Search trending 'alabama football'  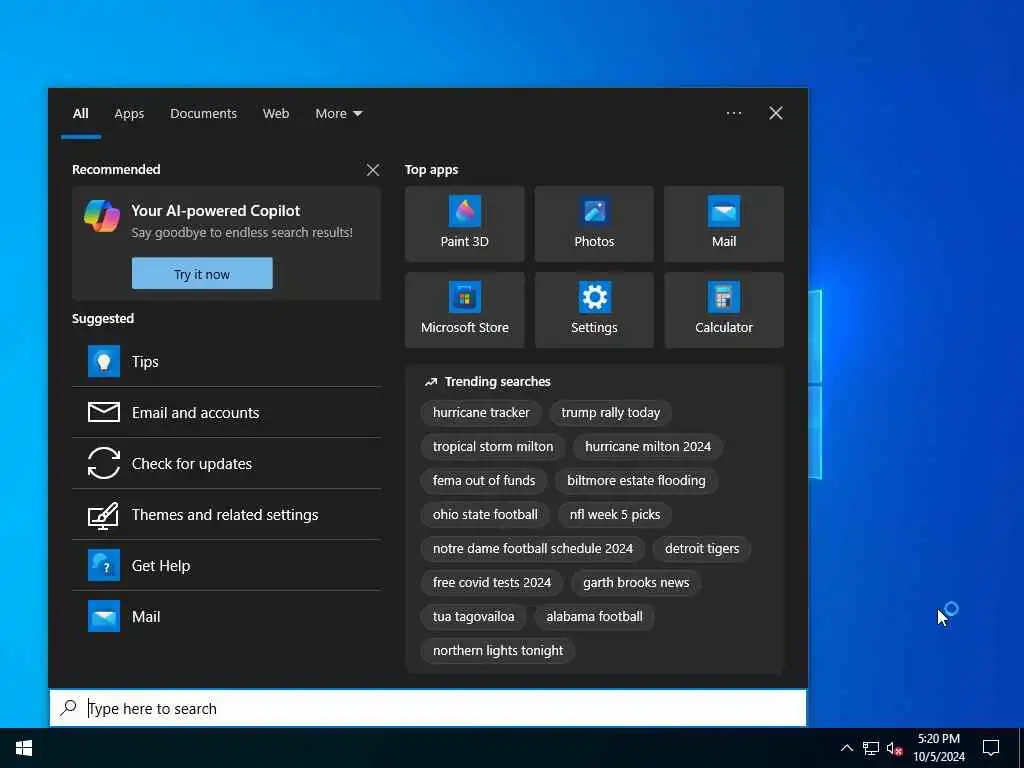[x=594, y=616]
